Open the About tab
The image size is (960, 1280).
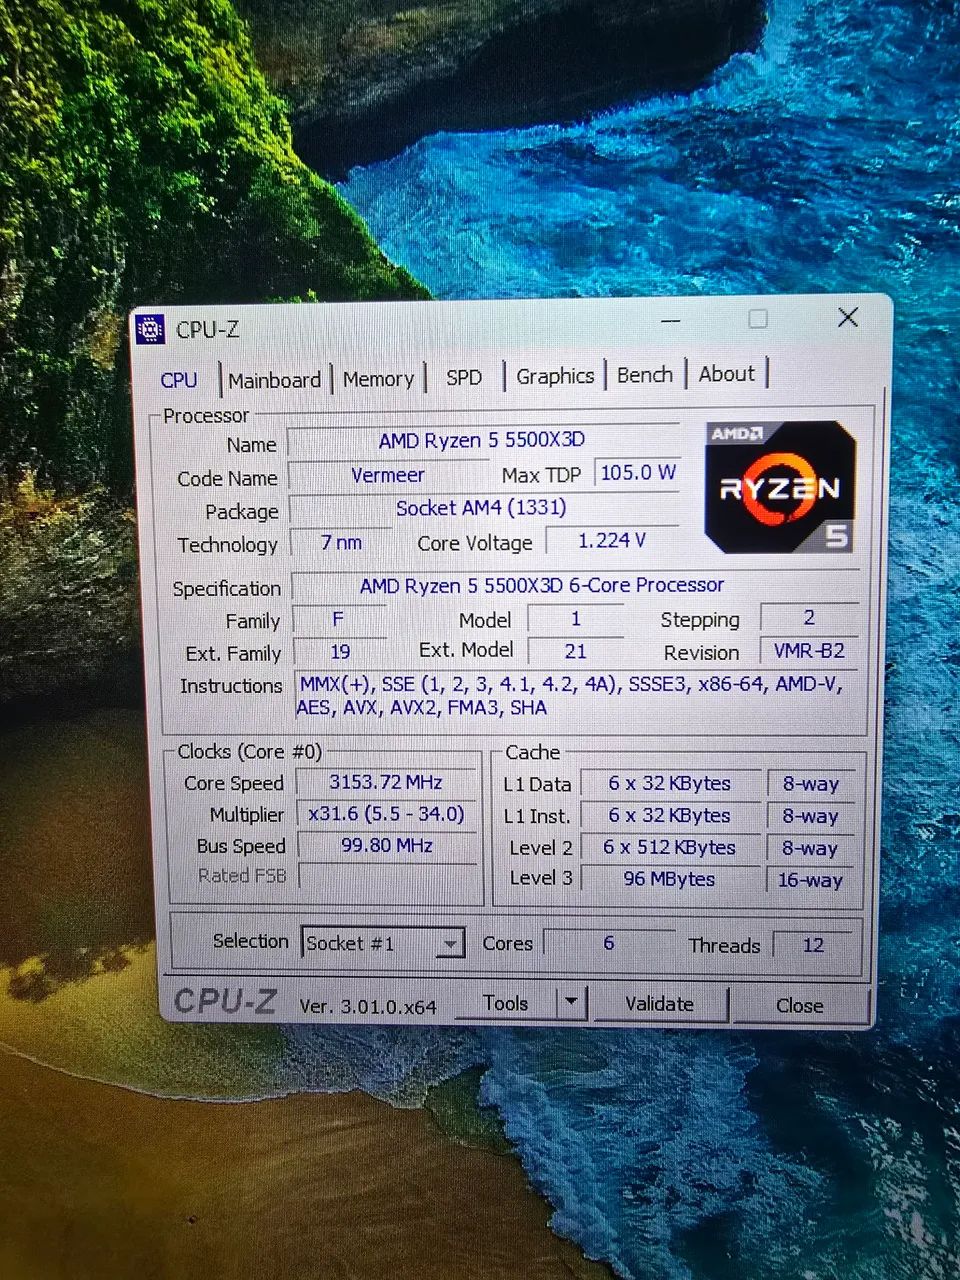pyautogui.click(x=727, y=374)
